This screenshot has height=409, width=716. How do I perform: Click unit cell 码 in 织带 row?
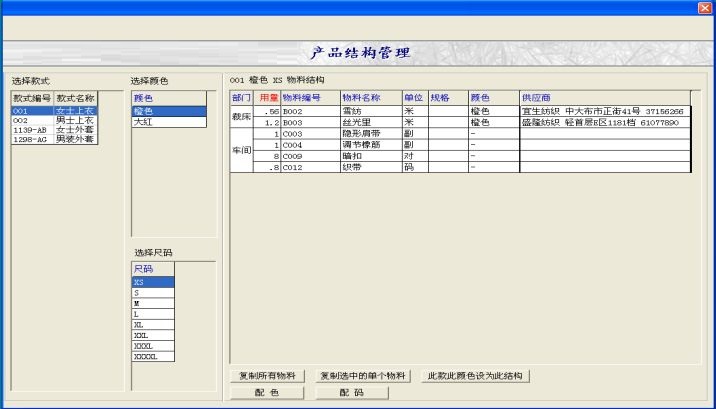pos(415,168)
